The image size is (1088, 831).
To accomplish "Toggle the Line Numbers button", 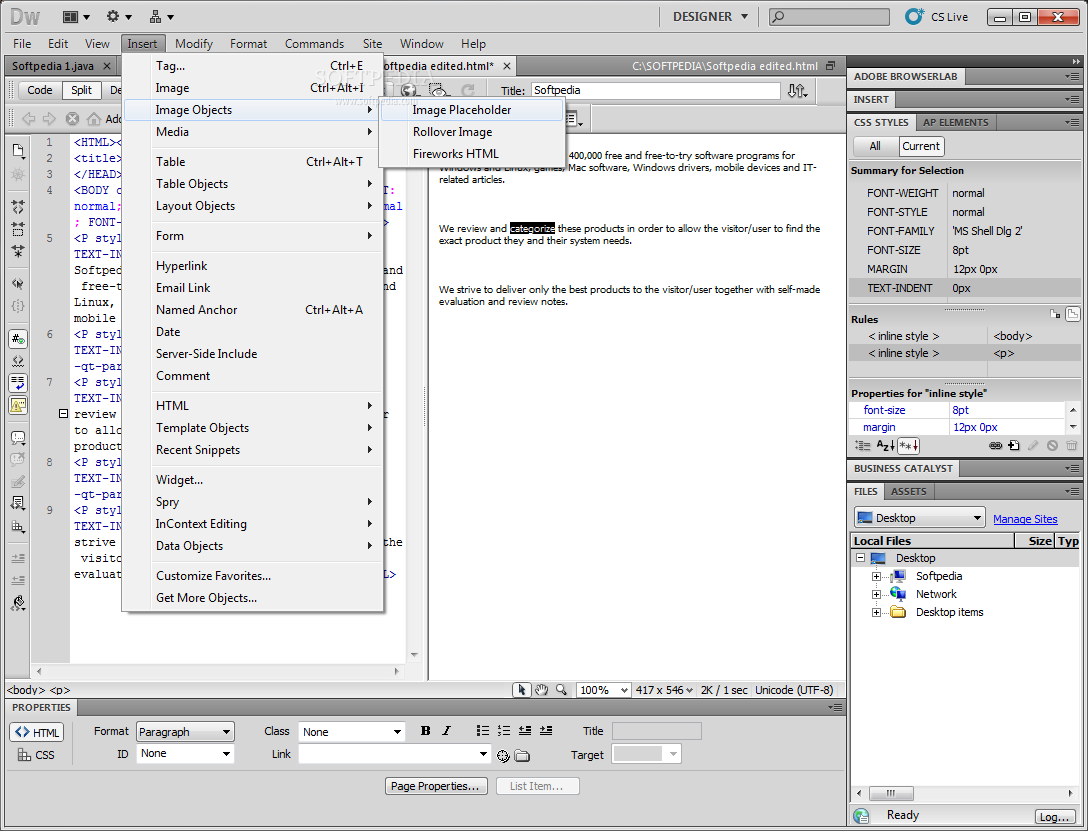I will [x=18, y=339].
